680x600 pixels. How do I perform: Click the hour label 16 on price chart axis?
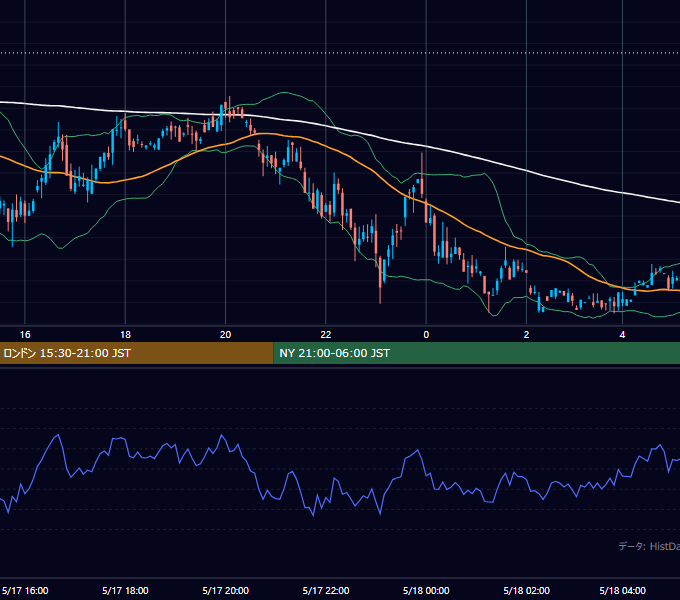click(x=25, y=334)
